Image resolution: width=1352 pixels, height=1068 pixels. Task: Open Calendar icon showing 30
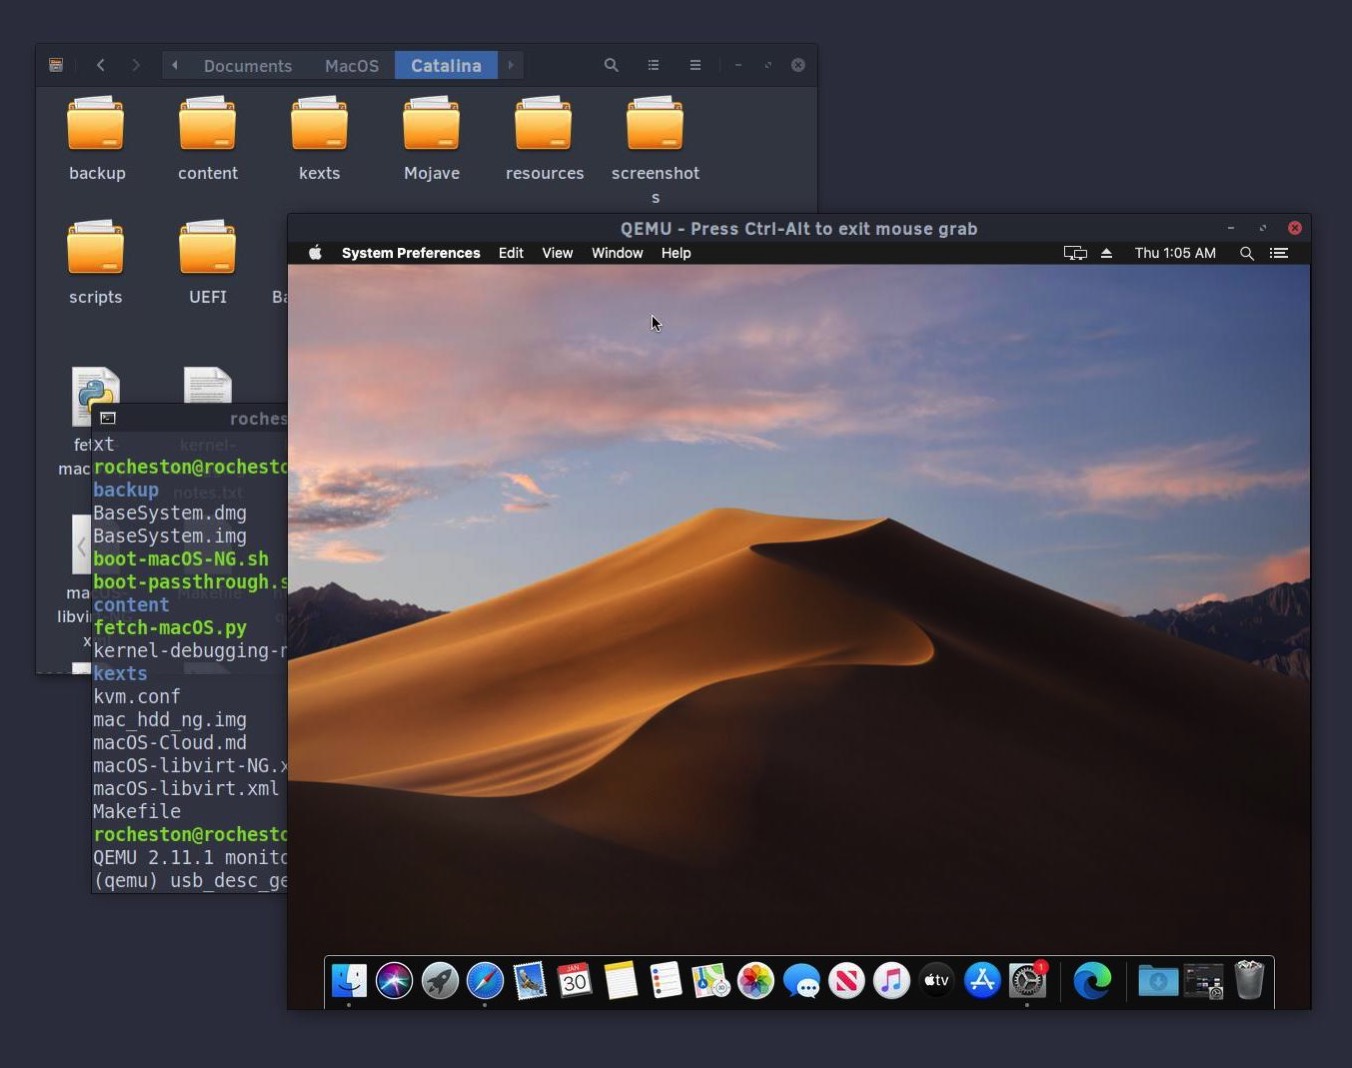575,981
